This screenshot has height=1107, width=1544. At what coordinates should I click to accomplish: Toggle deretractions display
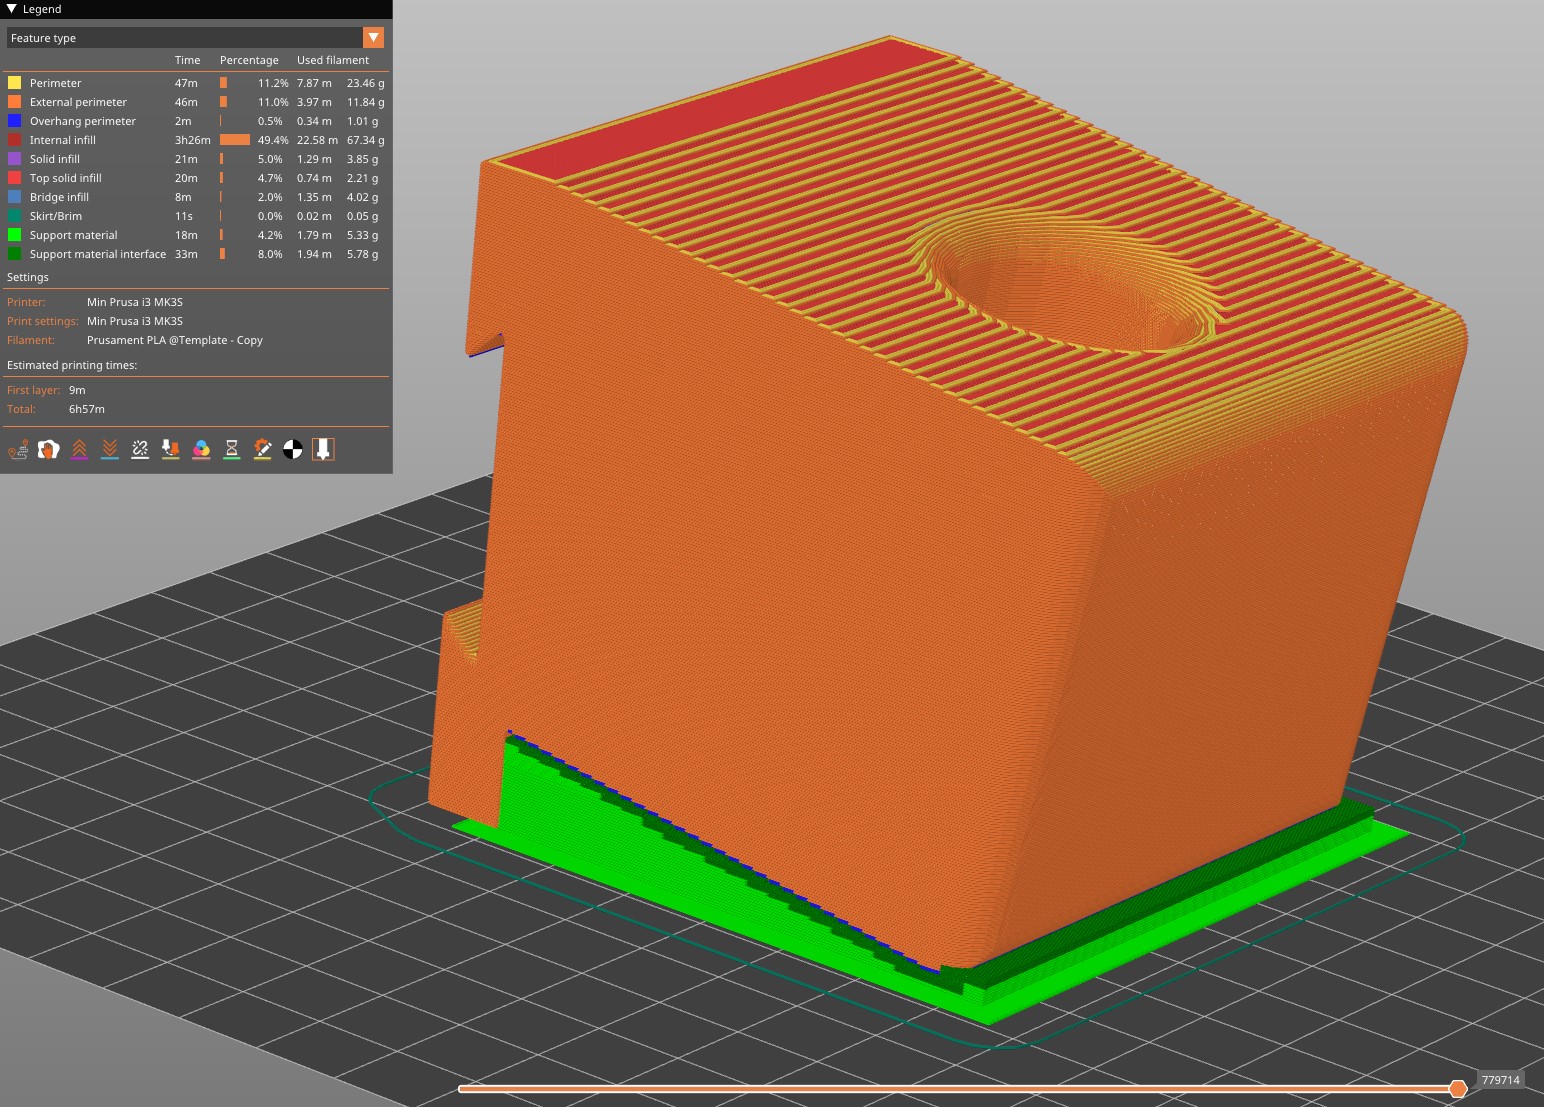click(x=110, y=449)
